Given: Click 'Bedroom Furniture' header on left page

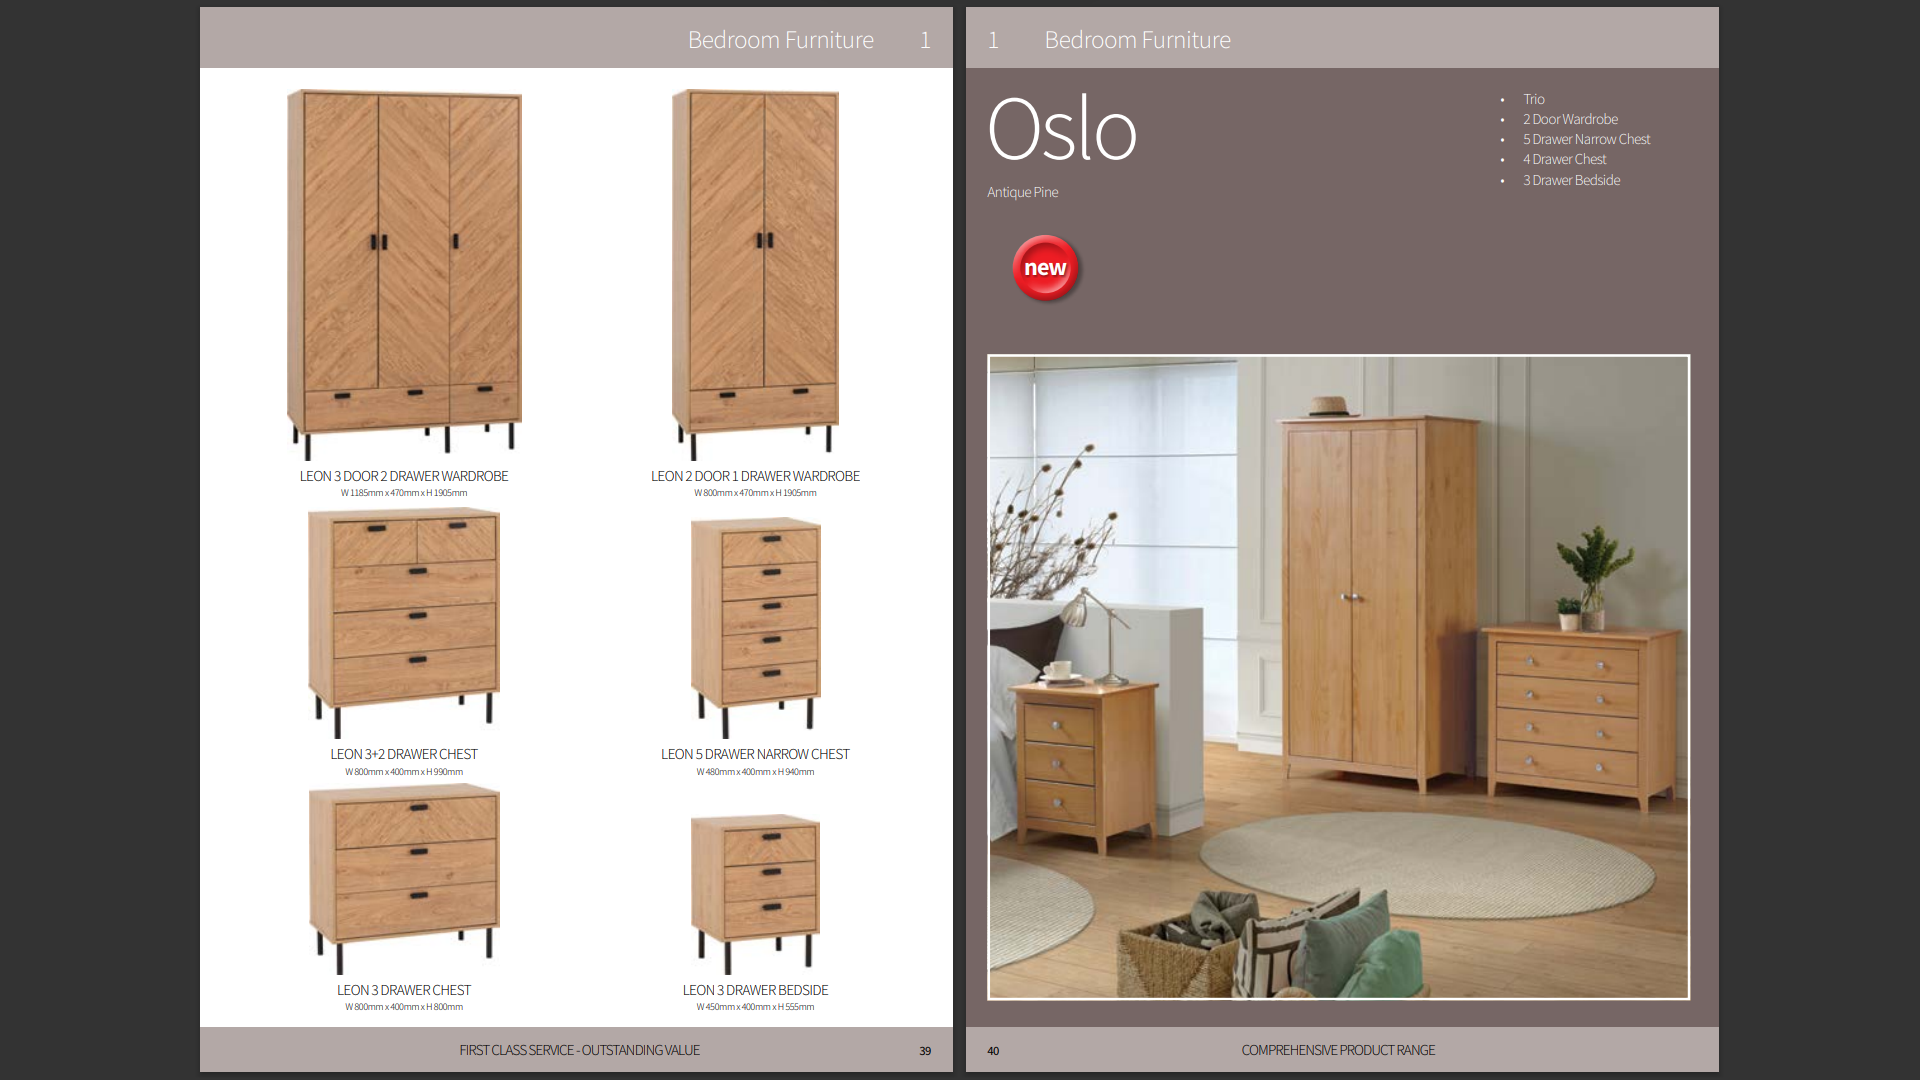Looking at the screenshot, I should coord(780,40).
